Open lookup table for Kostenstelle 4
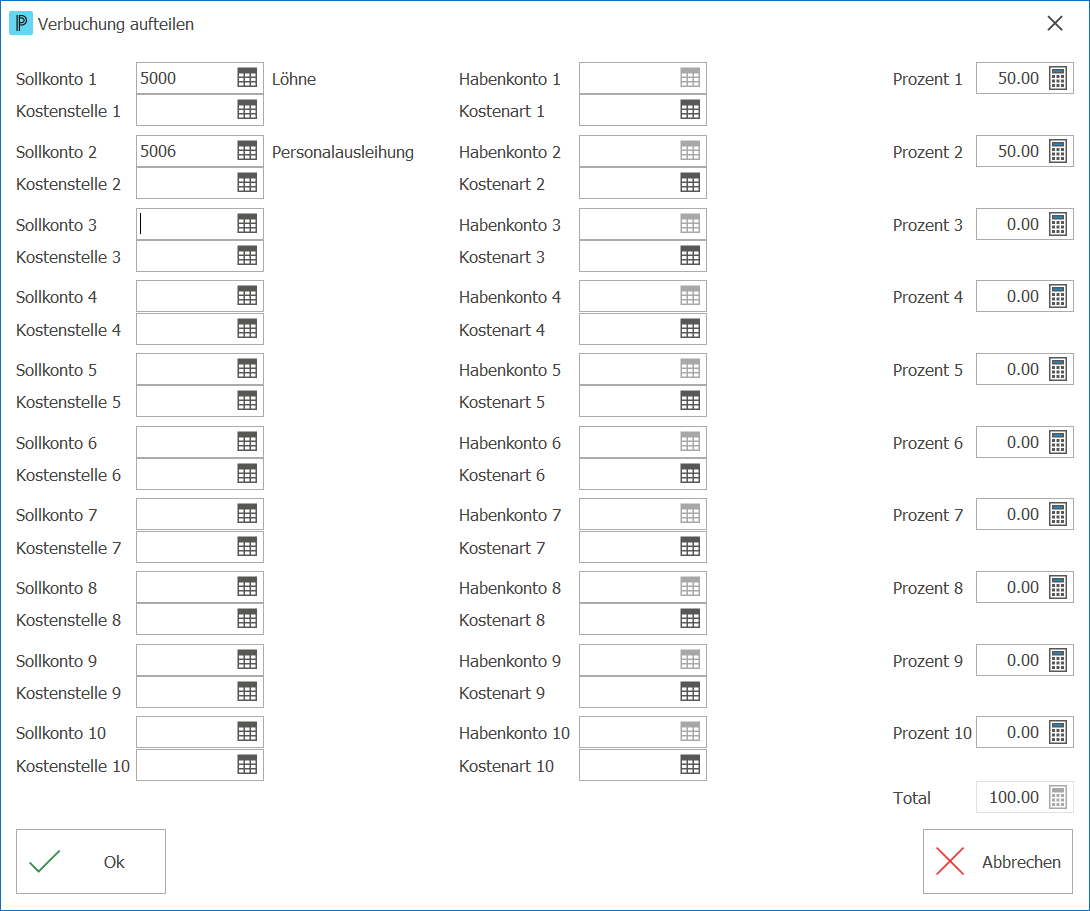Screen dimensions: 1090x911 pos(247,329)
